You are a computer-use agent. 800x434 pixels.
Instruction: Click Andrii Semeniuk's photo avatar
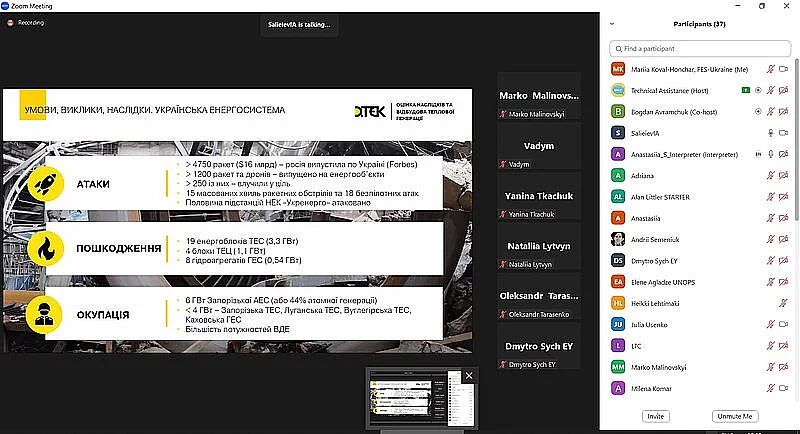(618, 239)
